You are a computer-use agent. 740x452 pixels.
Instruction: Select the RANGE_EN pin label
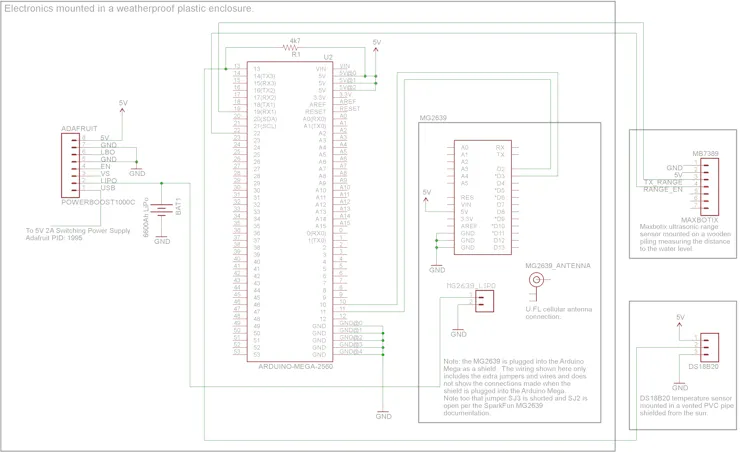point(663,190)
